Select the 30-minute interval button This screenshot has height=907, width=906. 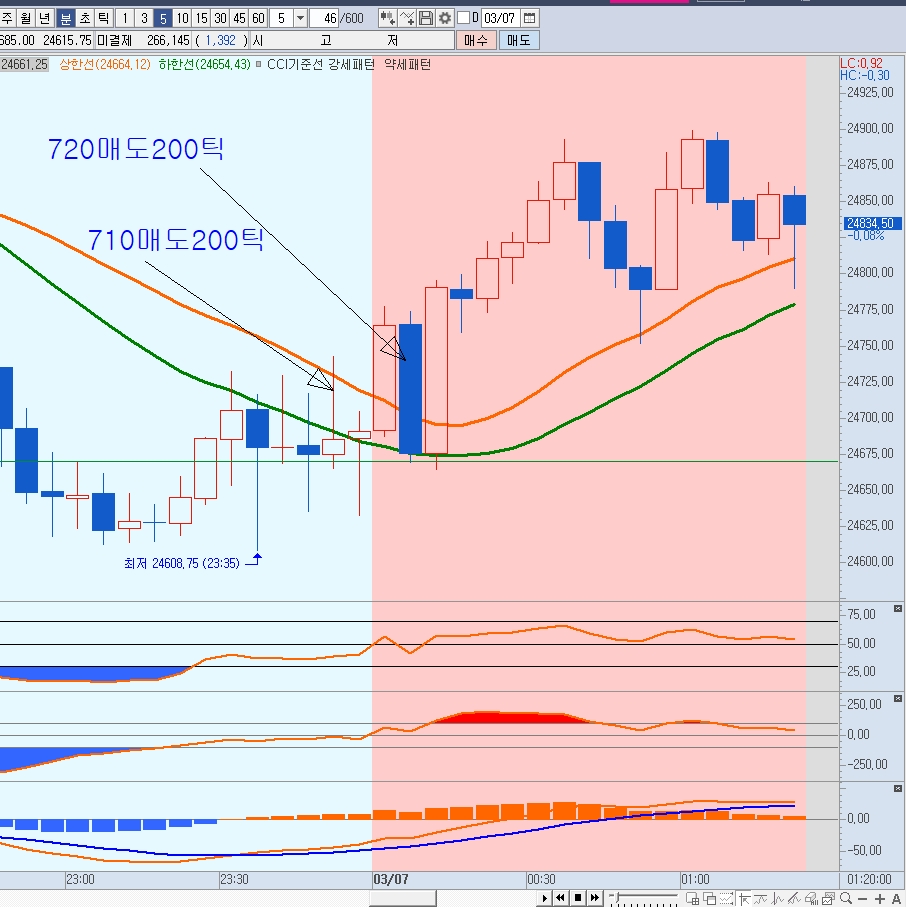coord(220,18)
